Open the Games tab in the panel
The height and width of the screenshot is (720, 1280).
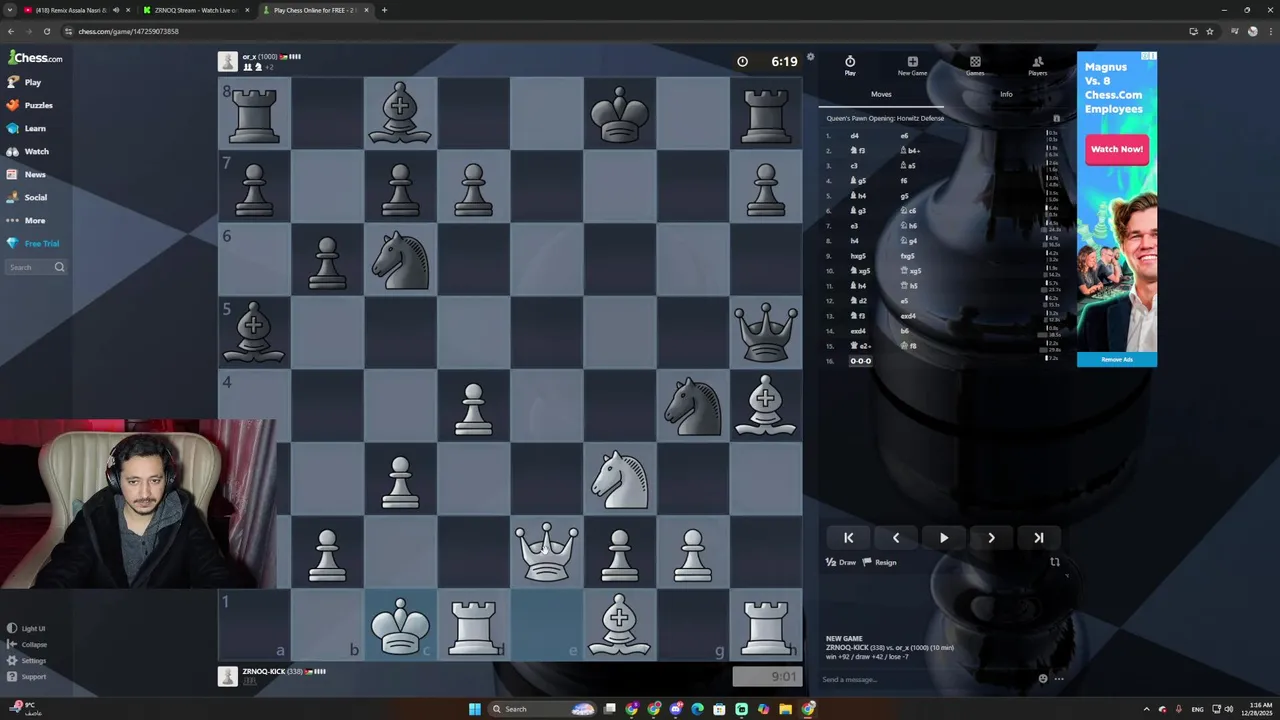[975, 66]
